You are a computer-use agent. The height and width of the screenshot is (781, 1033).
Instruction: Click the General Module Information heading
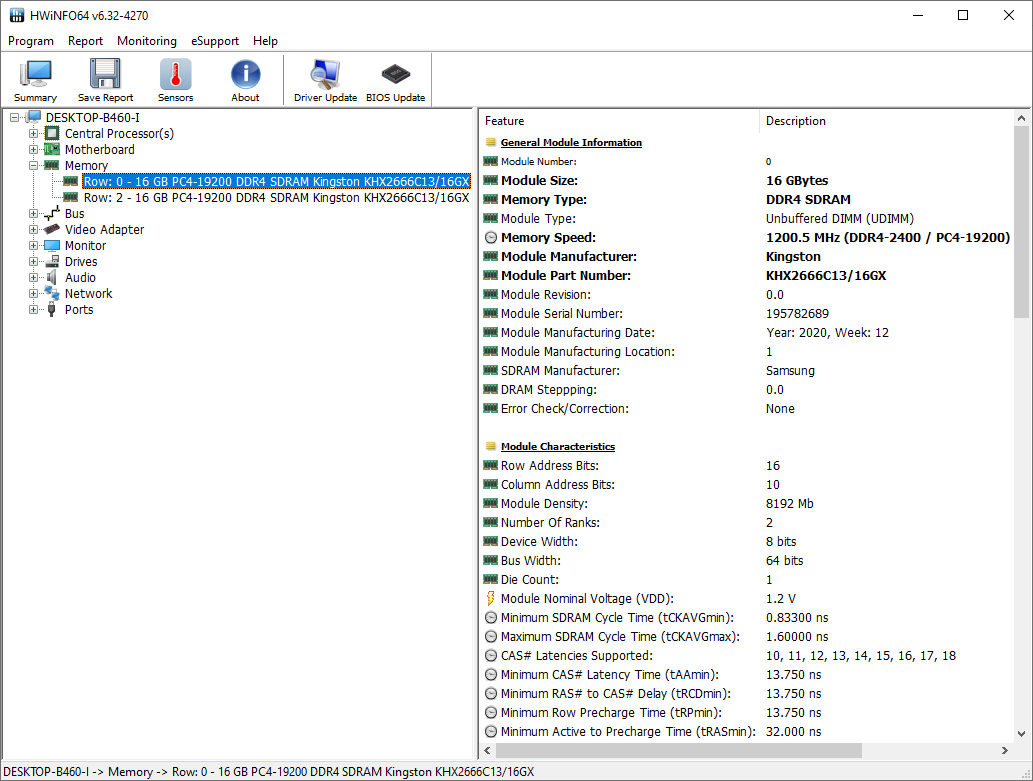point(571,142)
